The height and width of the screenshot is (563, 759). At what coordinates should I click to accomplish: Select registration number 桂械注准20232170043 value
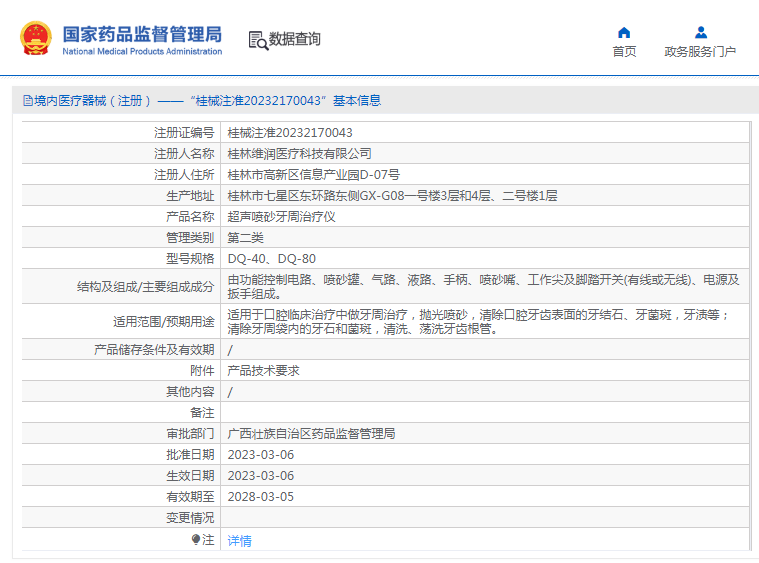[290, 133]
